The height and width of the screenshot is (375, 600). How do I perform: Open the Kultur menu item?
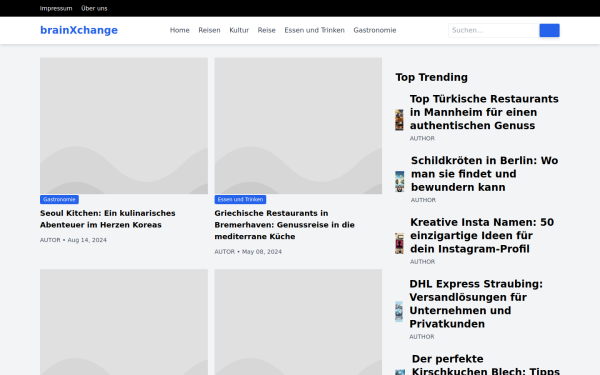[239, 30]
